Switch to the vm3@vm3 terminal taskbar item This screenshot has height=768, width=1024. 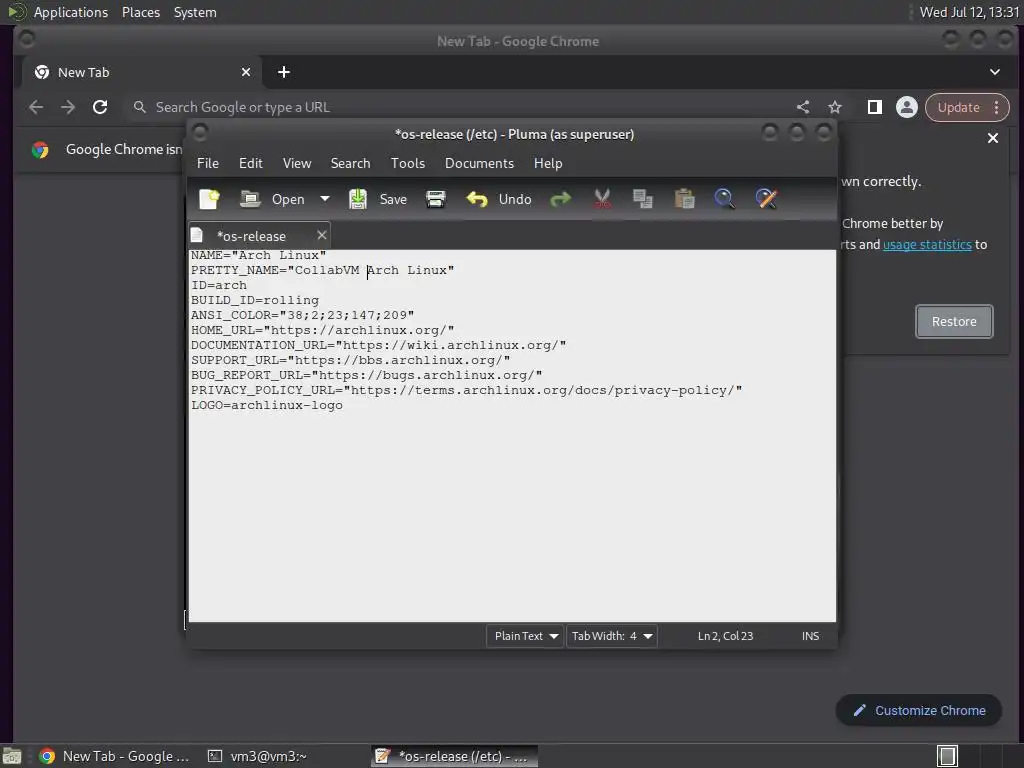pos(258,756)
